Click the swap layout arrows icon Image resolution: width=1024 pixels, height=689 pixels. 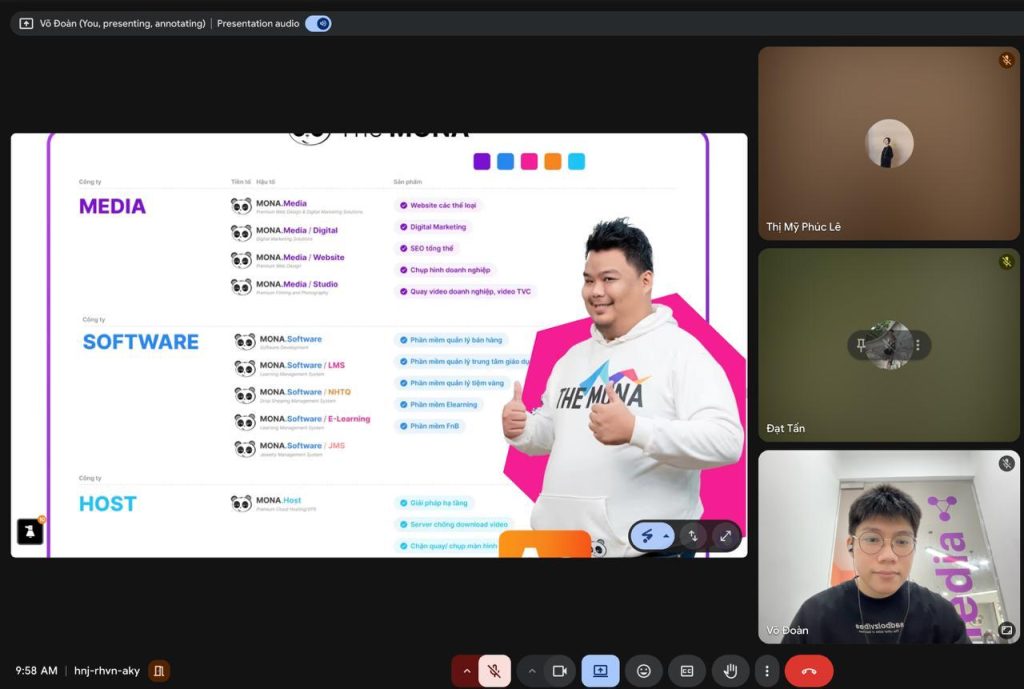click(x=693, y=536)
